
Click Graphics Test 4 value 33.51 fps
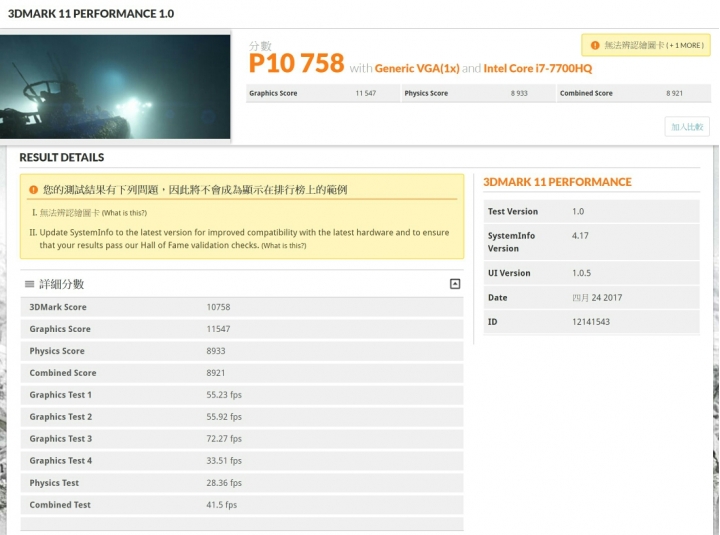(x=224, y=461)
